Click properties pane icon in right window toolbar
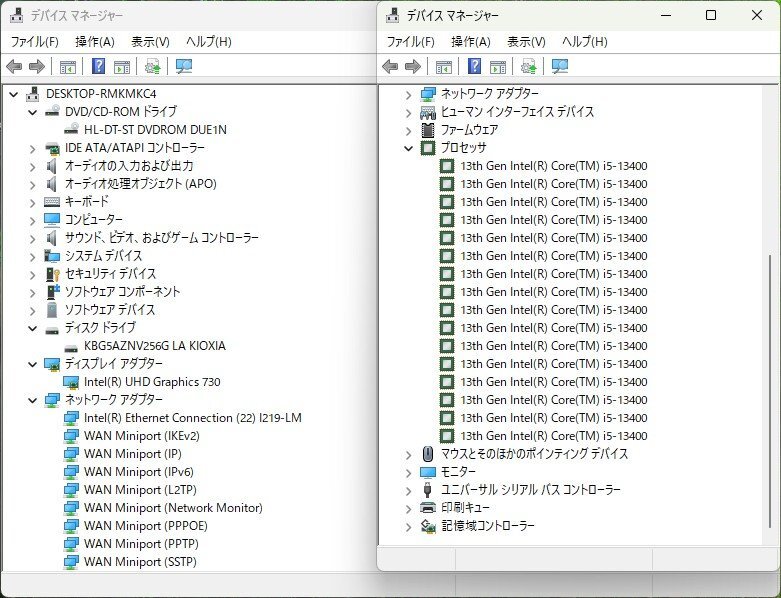The height and width of the screenshot is (598, 781). pos(498,66)
